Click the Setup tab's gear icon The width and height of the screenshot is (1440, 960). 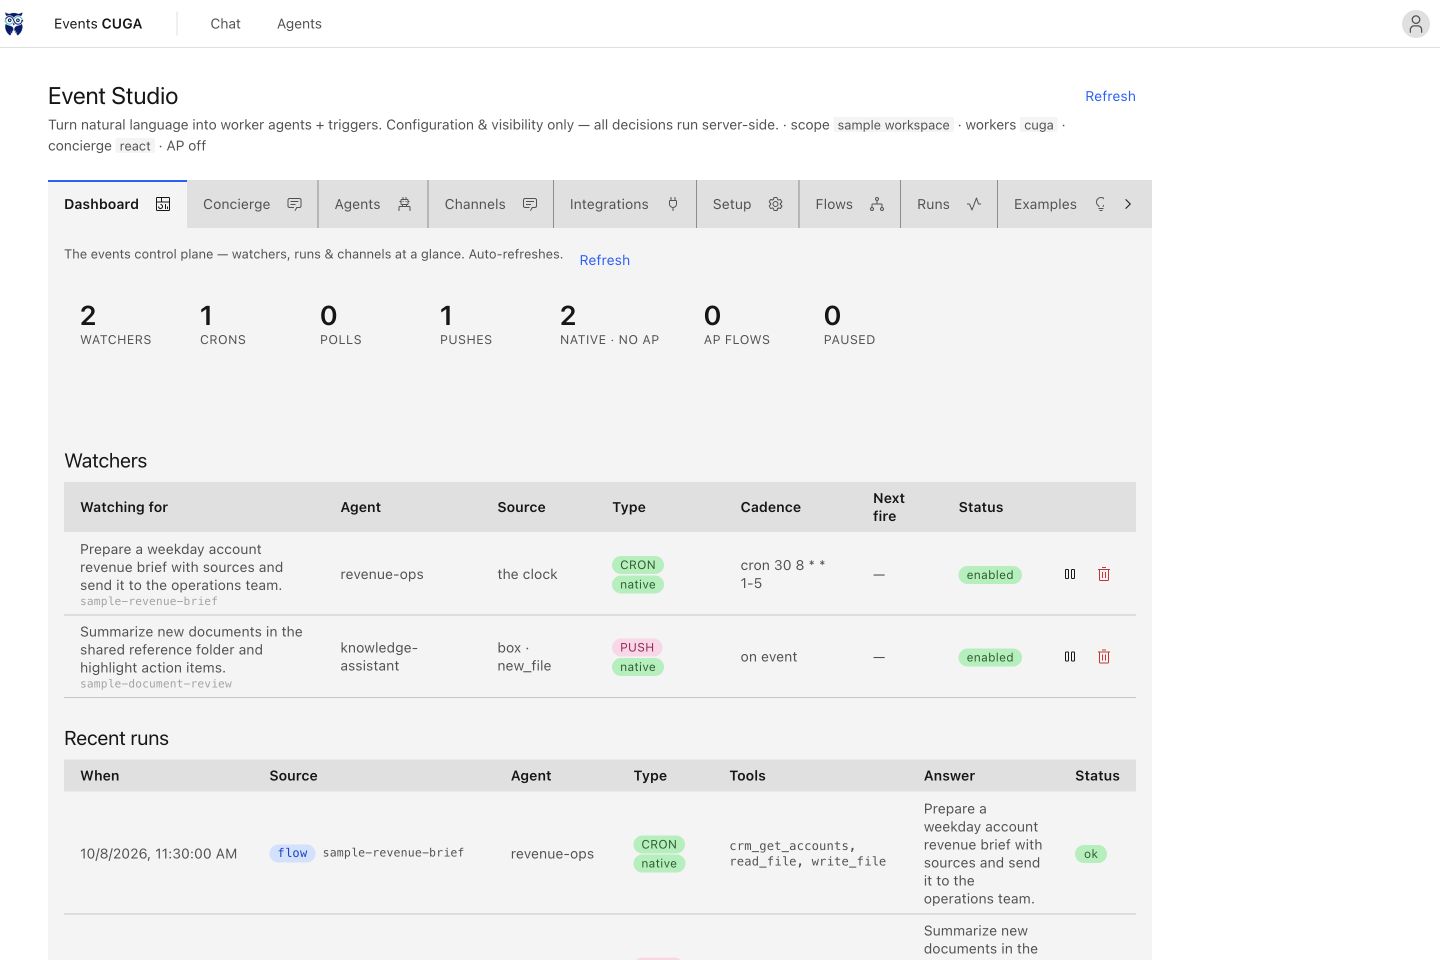point(775,204)
